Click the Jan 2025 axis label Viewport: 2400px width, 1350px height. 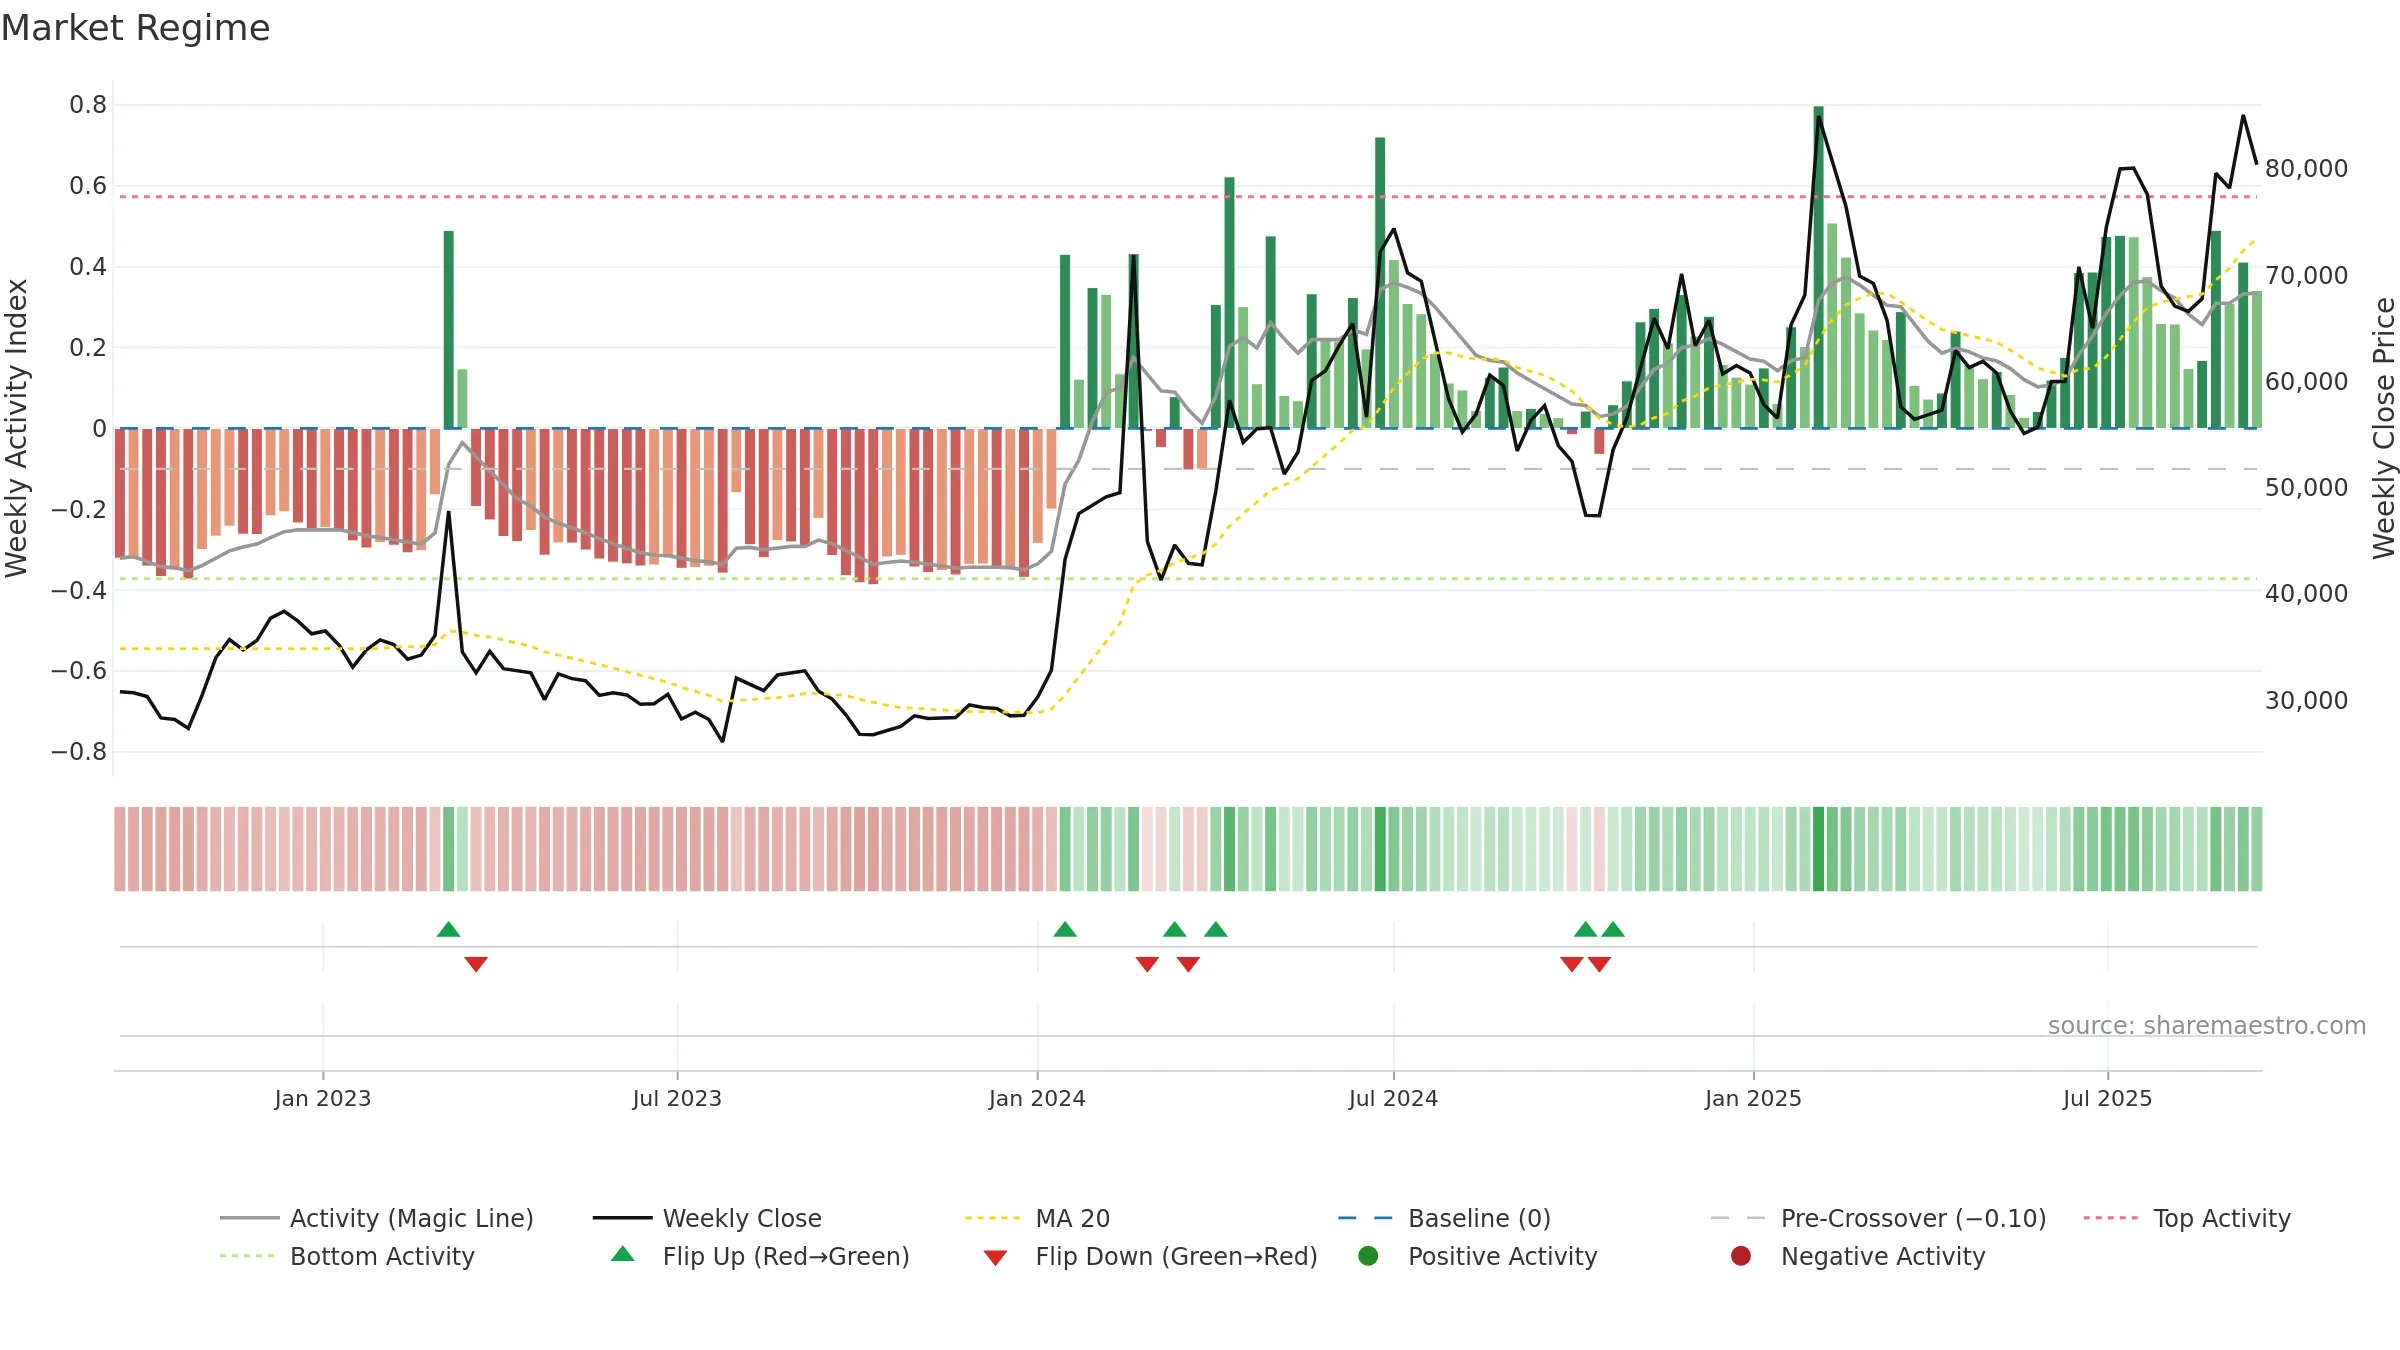[x=1753, y=1098]
